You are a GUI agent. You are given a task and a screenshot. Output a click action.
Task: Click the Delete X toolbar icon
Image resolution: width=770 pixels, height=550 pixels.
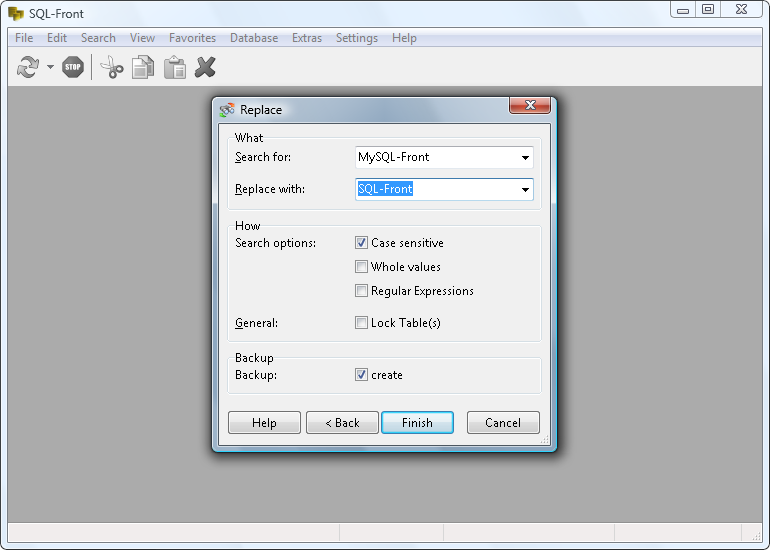coord(205,67)
